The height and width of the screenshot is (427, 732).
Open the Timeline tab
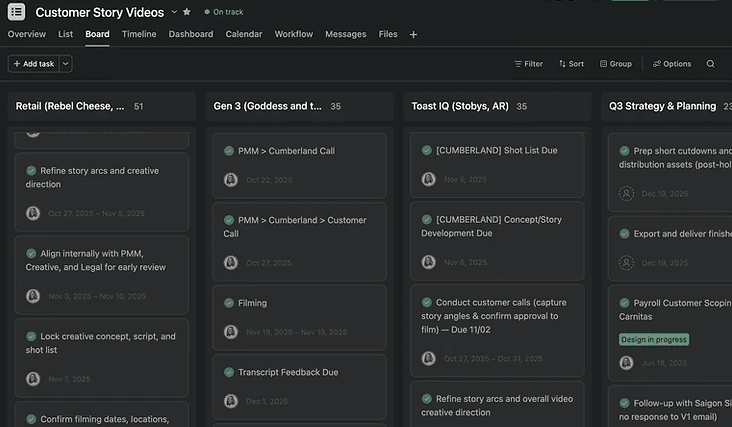tap(139, 34)
